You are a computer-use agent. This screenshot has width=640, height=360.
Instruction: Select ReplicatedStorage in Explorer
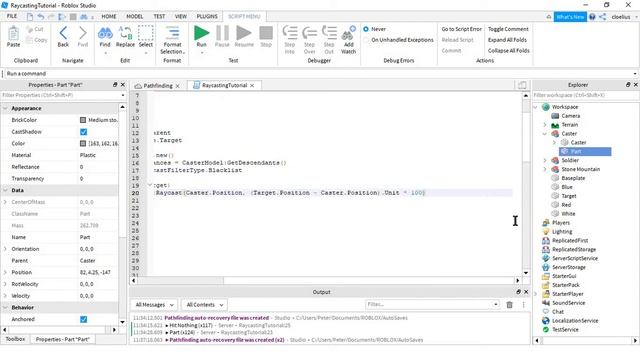click(x=574, y=249)
